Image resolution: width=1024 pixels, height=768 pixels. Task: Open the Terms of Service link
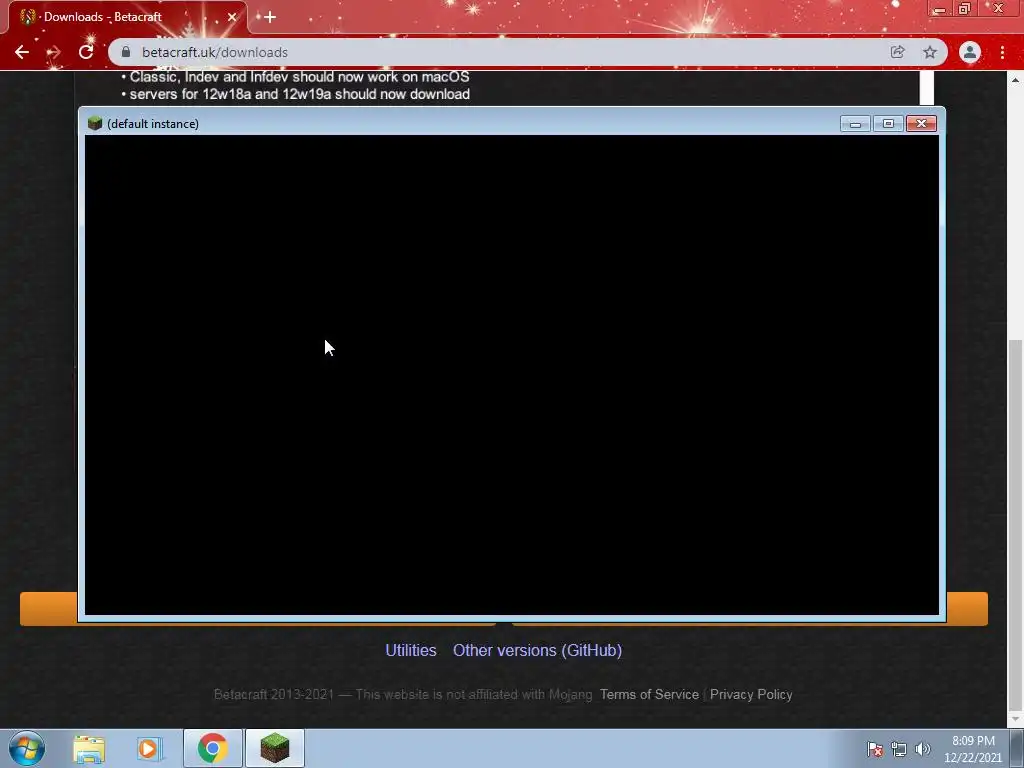[649, 694]
